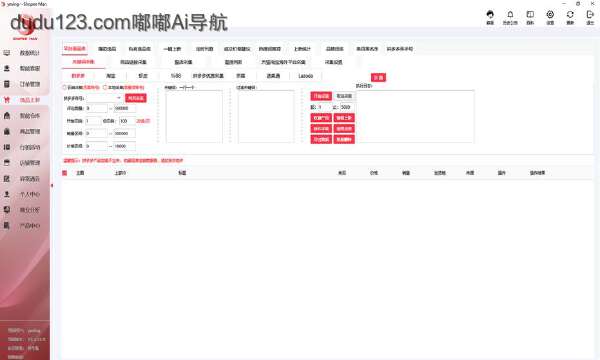Click the small red button right of Lazada tab
Image resolution: width=600 pixels, height=360 pixels.
click(x=378, y=77)
